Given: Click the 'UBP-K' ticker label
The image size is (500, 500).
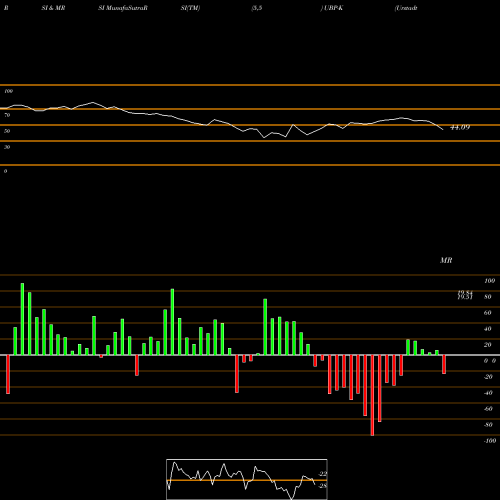Looking at the screenshot, I should [333, 8].
